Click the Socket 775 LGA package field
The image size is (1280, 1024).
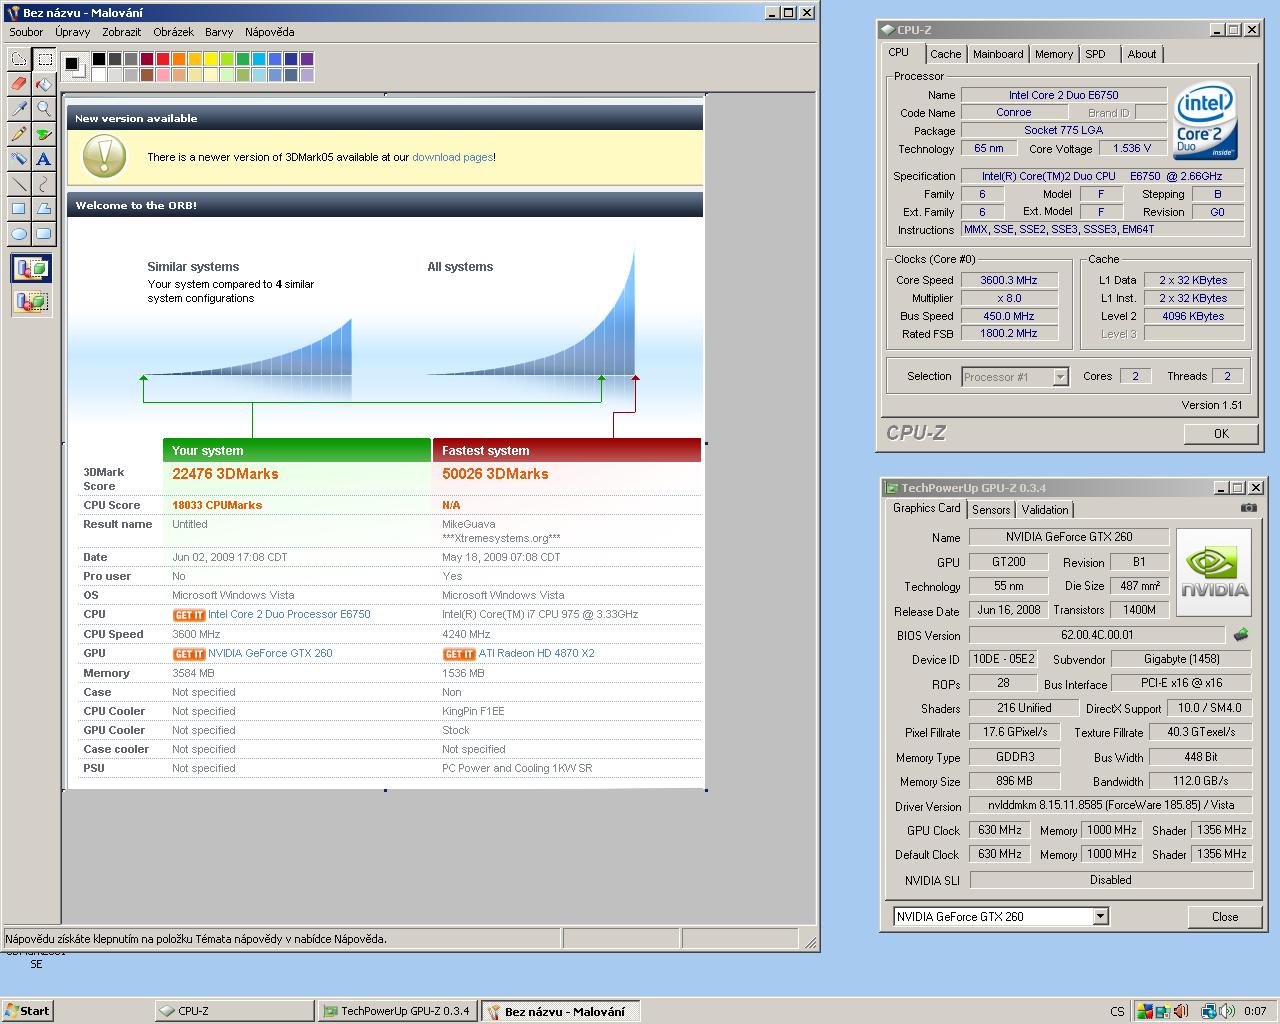click(x=1064, y=130)
